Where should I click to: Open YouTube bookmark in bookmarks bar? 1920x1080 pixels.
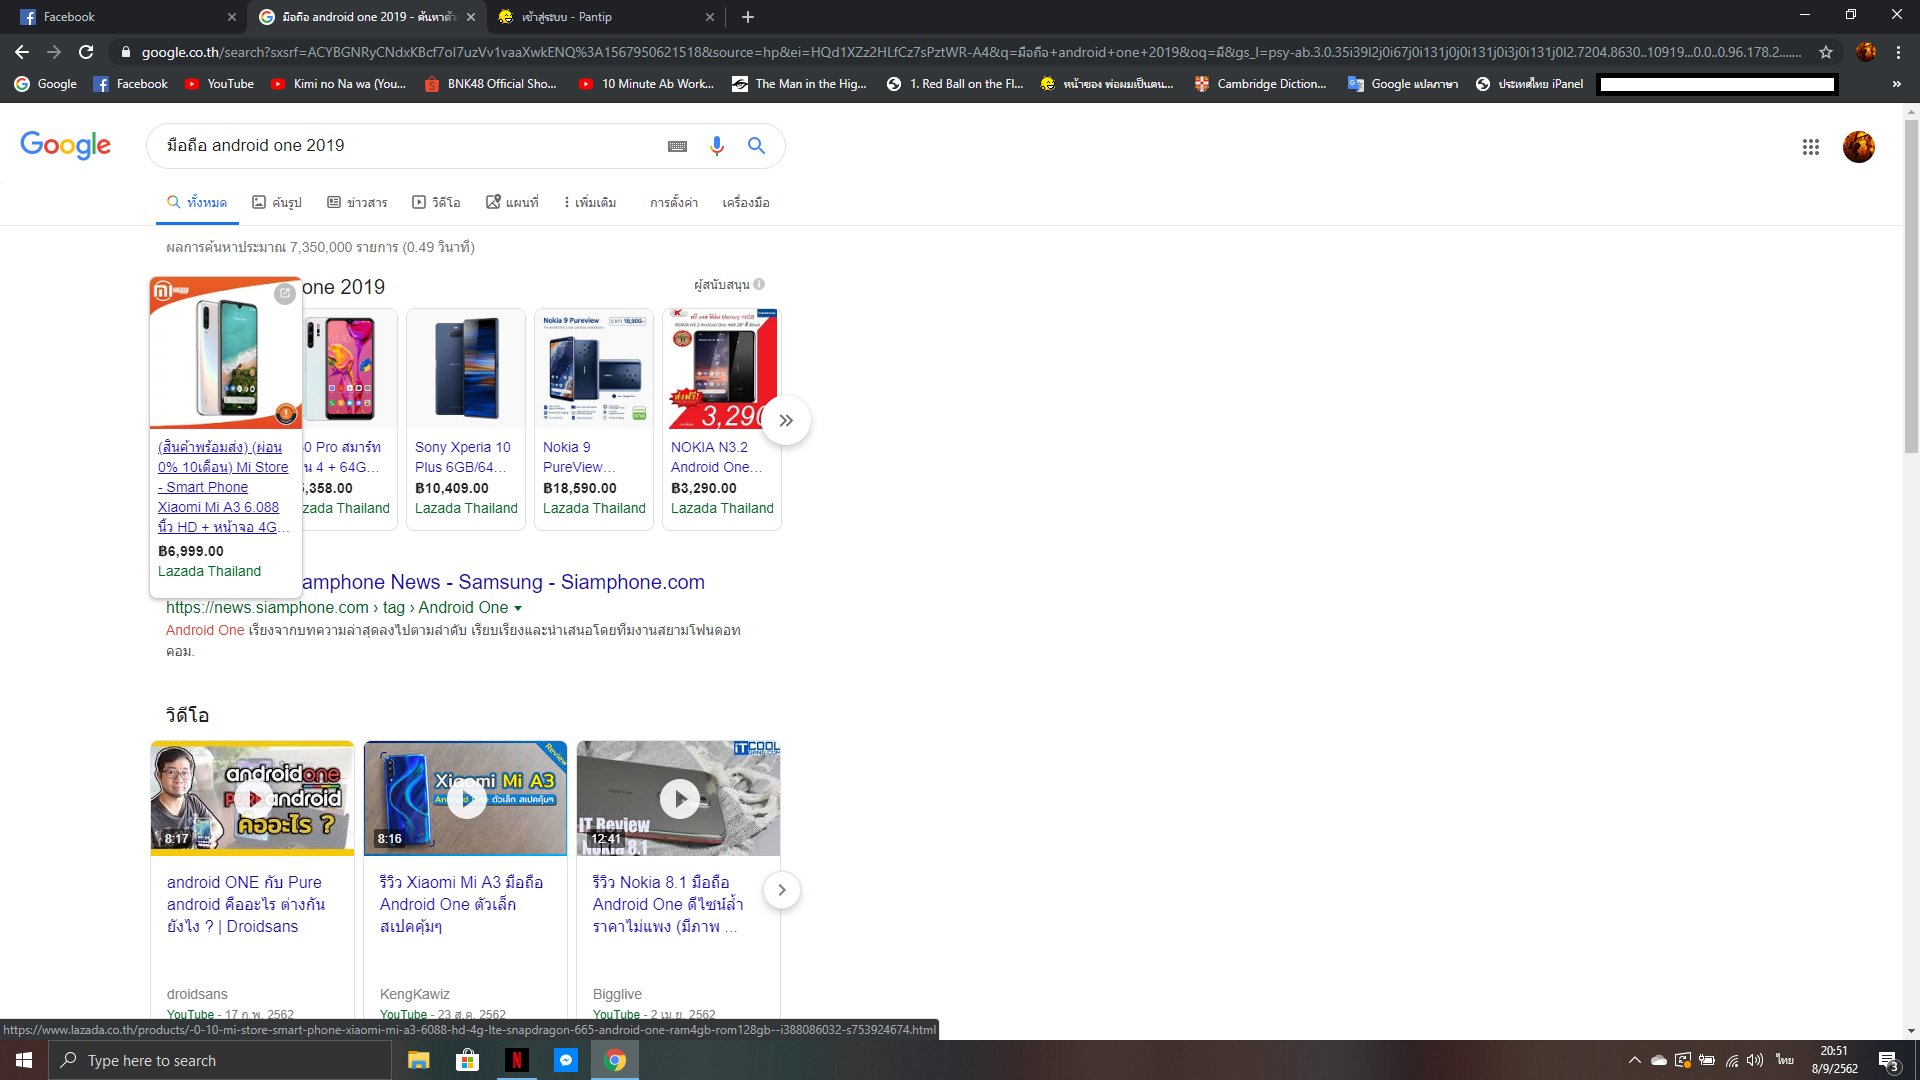point(219,84)
